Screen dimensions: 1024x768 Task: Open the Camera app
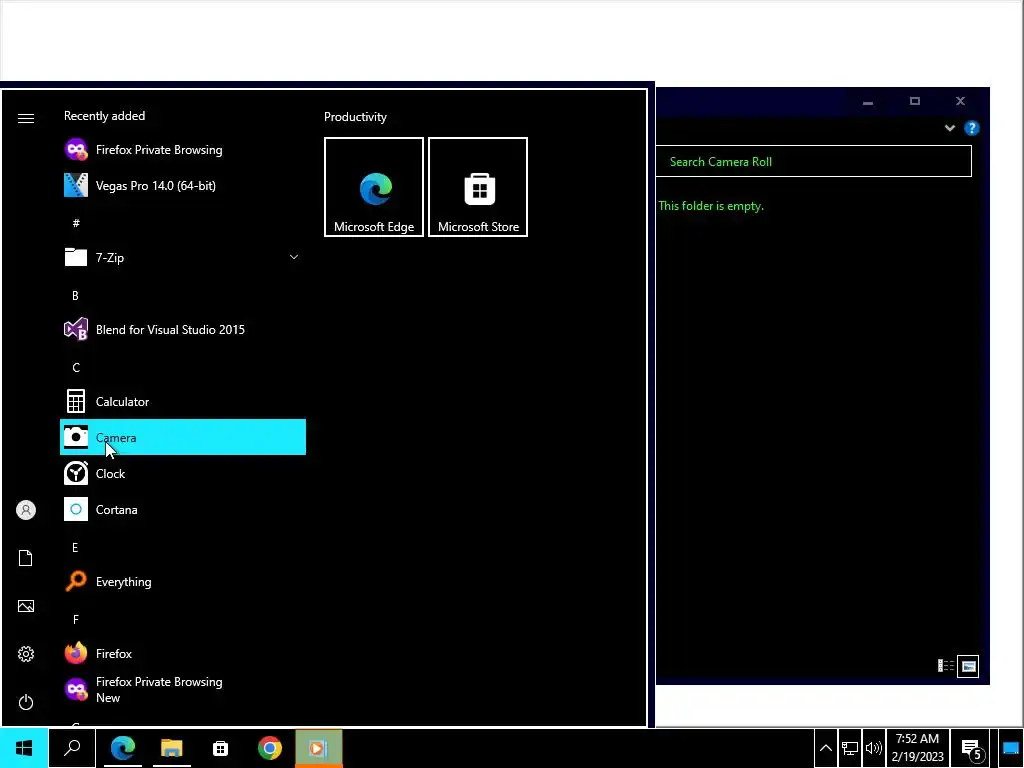click(x=183, y=438)
